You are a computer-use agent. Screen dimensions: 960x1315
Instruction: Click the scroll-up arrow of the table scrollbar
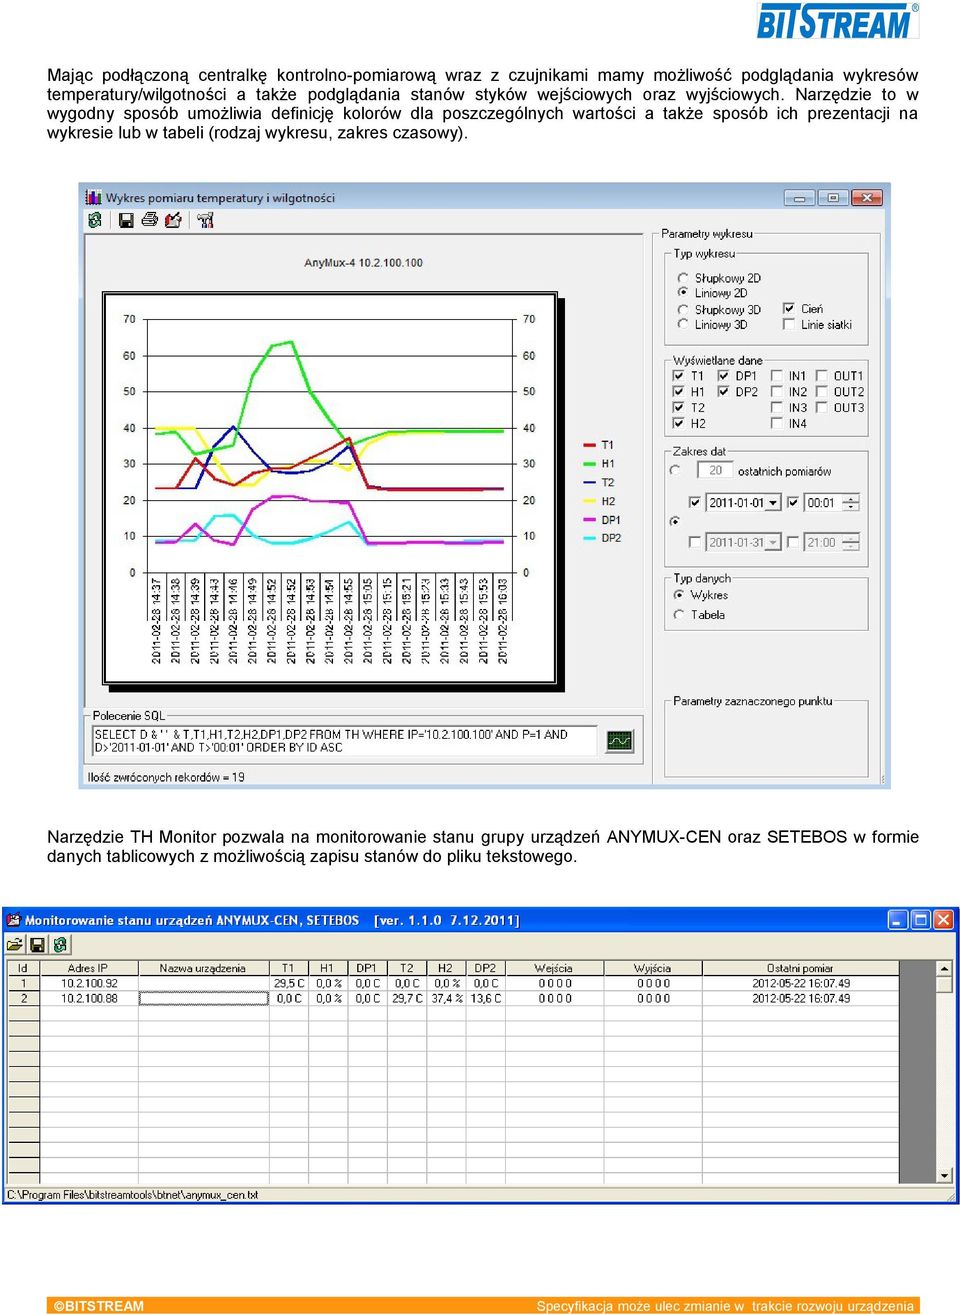click(x=944, y=969)
